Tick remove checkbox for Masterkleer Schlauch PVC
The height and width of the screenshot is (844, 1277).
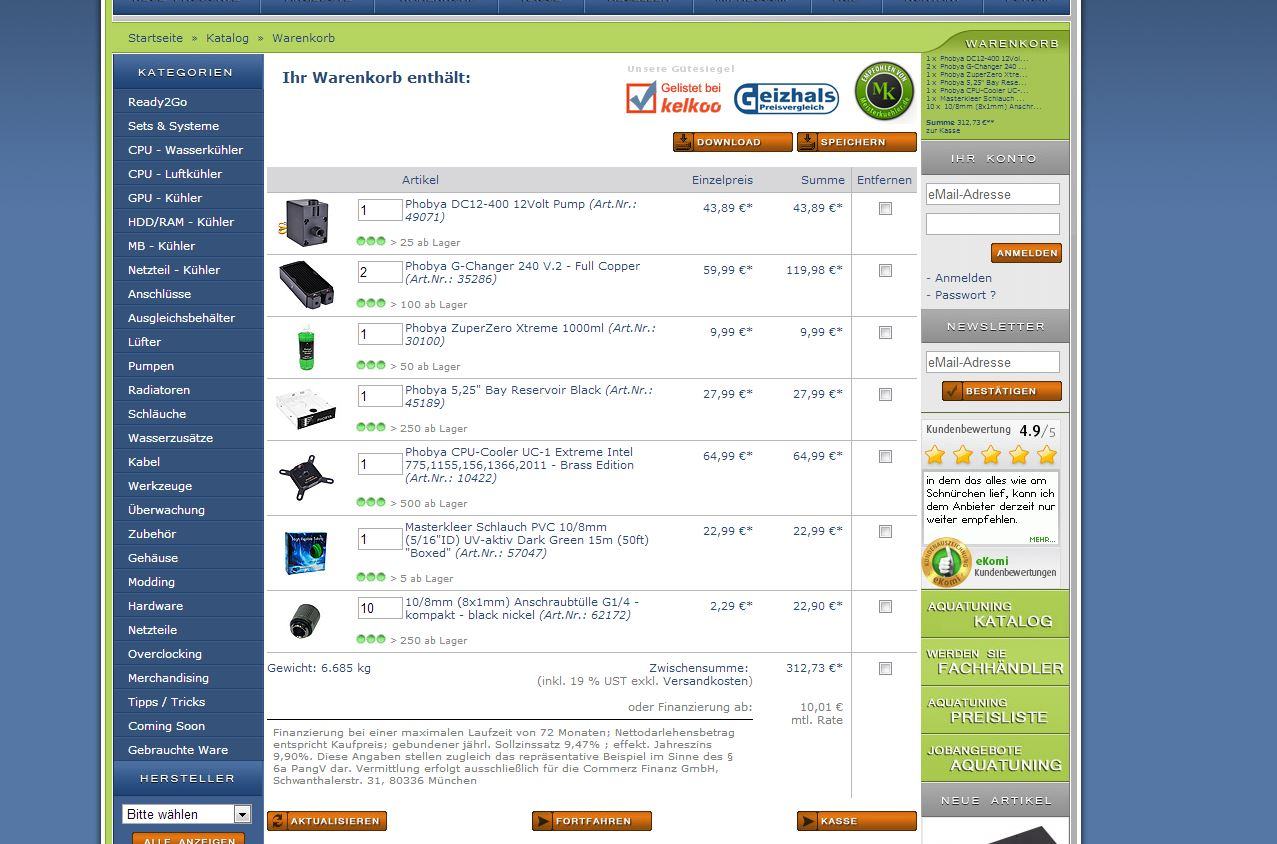tap(885, 532)
